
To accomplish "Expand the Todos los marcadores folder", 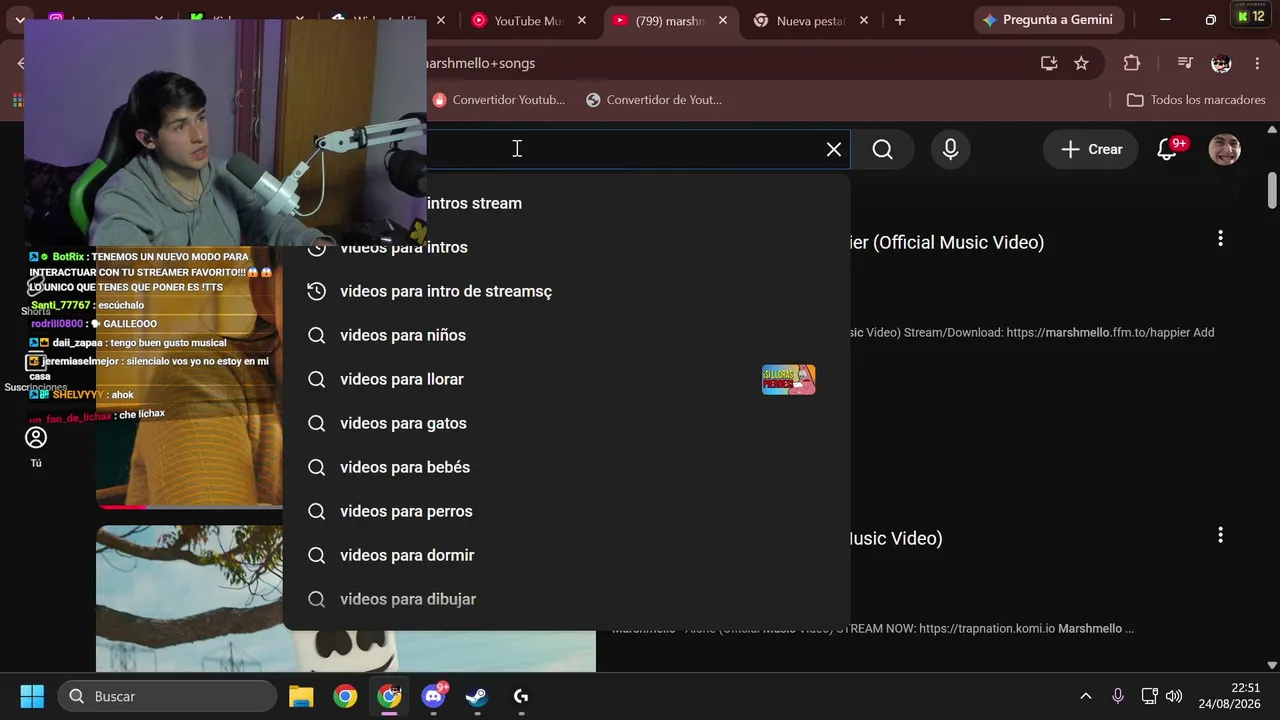I will 1196,100.
